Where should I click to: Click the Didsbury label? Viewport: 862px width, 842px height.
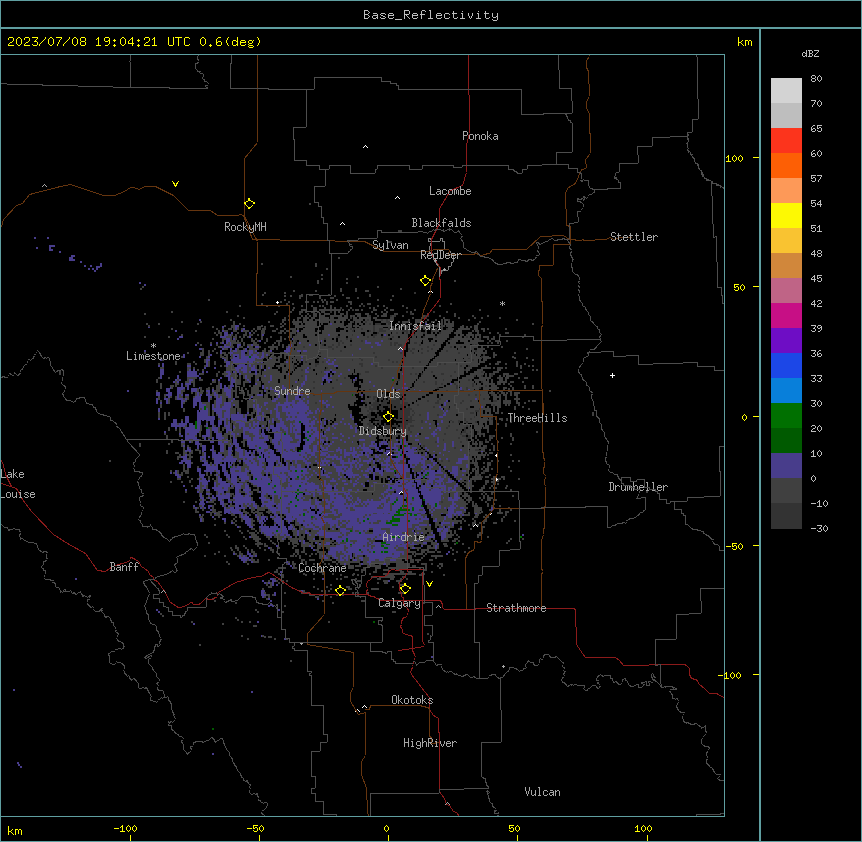point(382,431)
